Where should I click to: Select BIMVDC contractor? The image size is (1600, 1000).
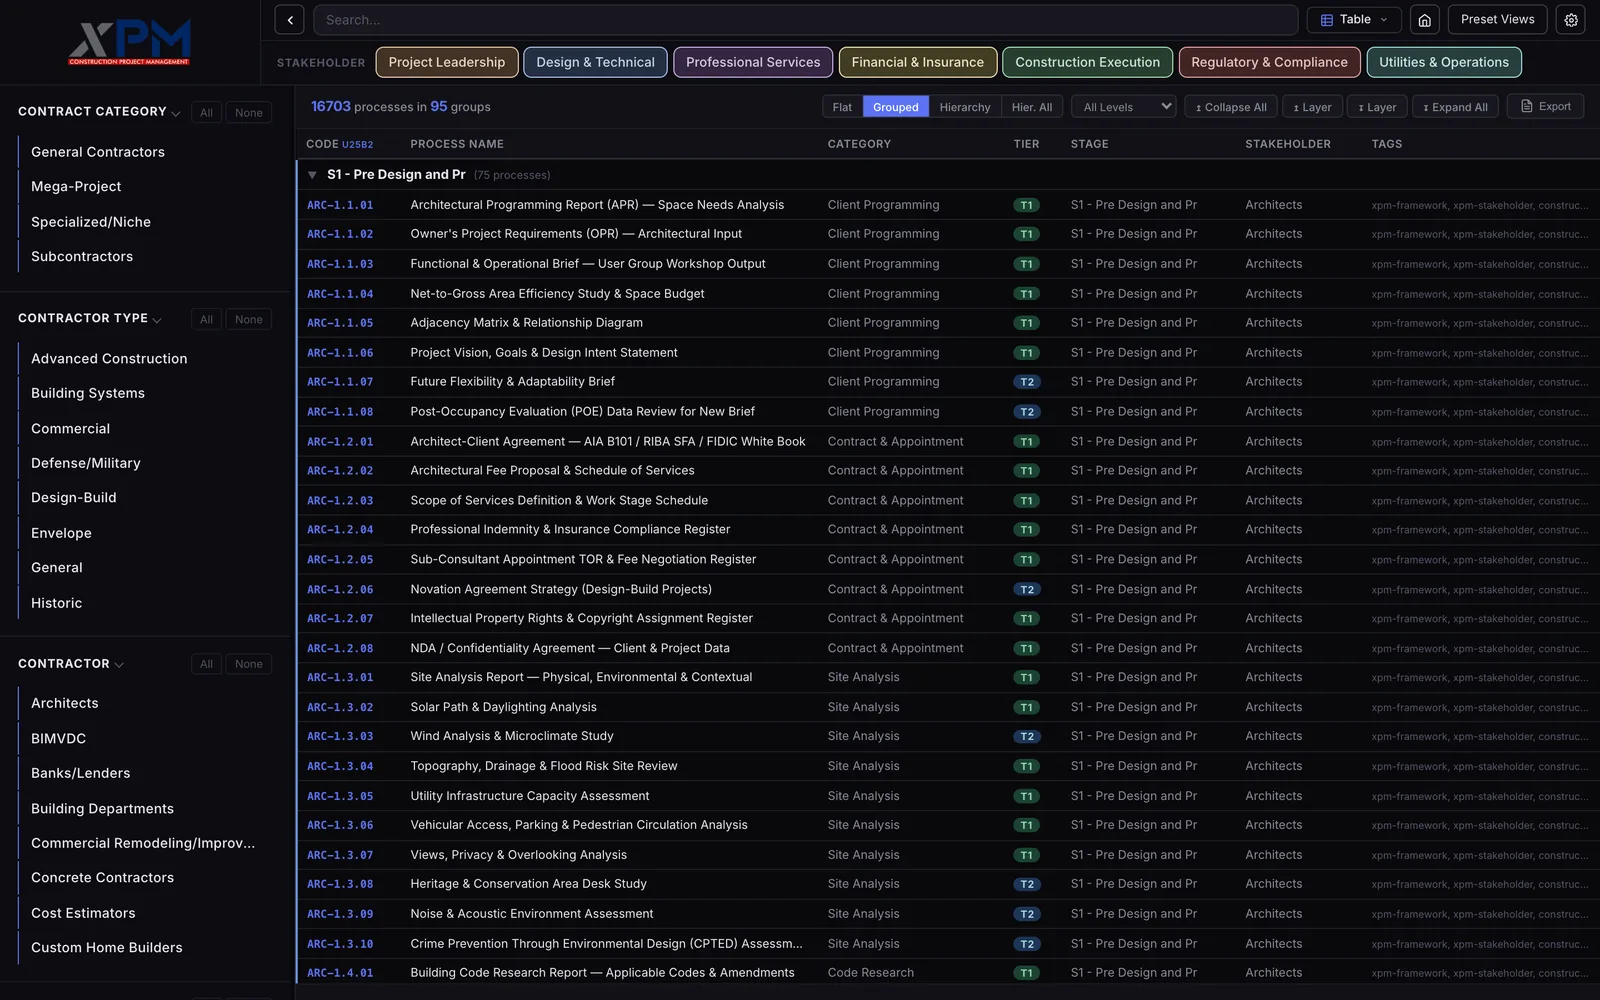[59, 739]
